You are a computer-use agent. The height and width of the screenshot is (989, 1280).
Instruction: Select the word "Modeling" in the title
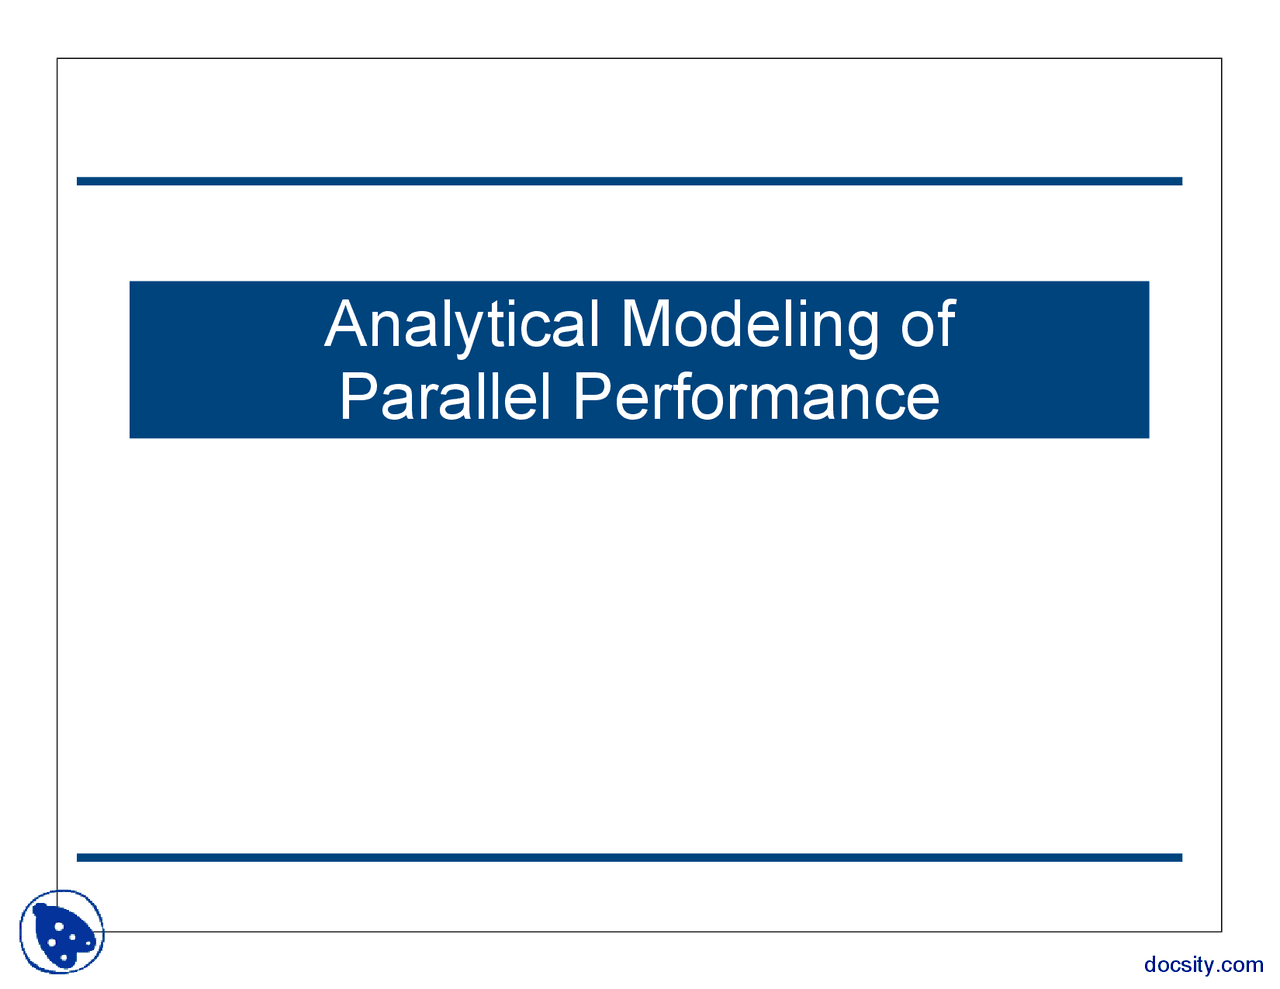coord(750,325)
